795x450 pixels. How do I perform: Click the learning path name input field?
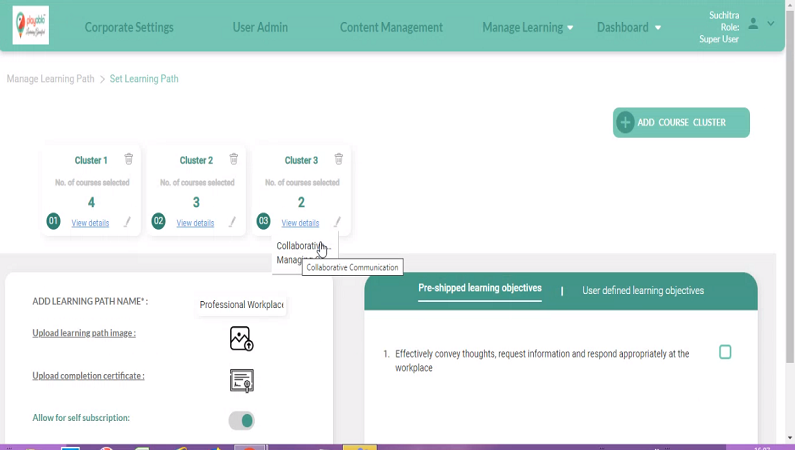pyautogui.click(x=241, y=304)
